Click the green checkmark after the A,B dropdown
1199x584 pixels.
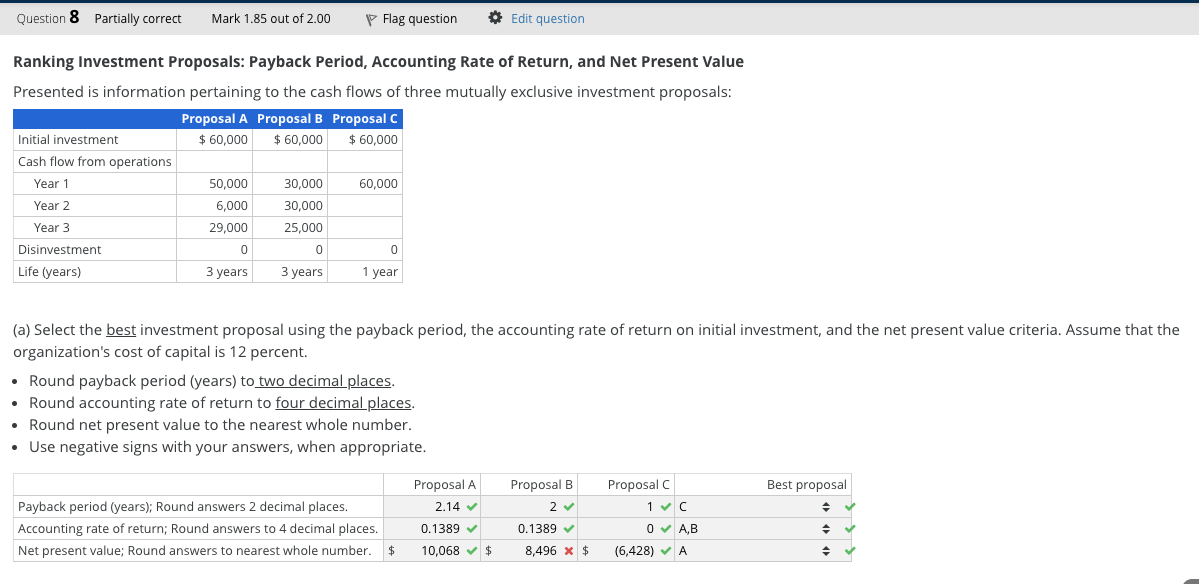[x=850, y=528]
